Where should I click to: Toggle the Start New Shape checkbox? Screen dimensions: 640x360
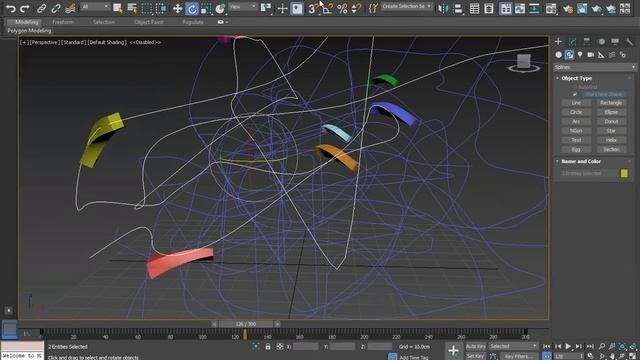(575, 94)
